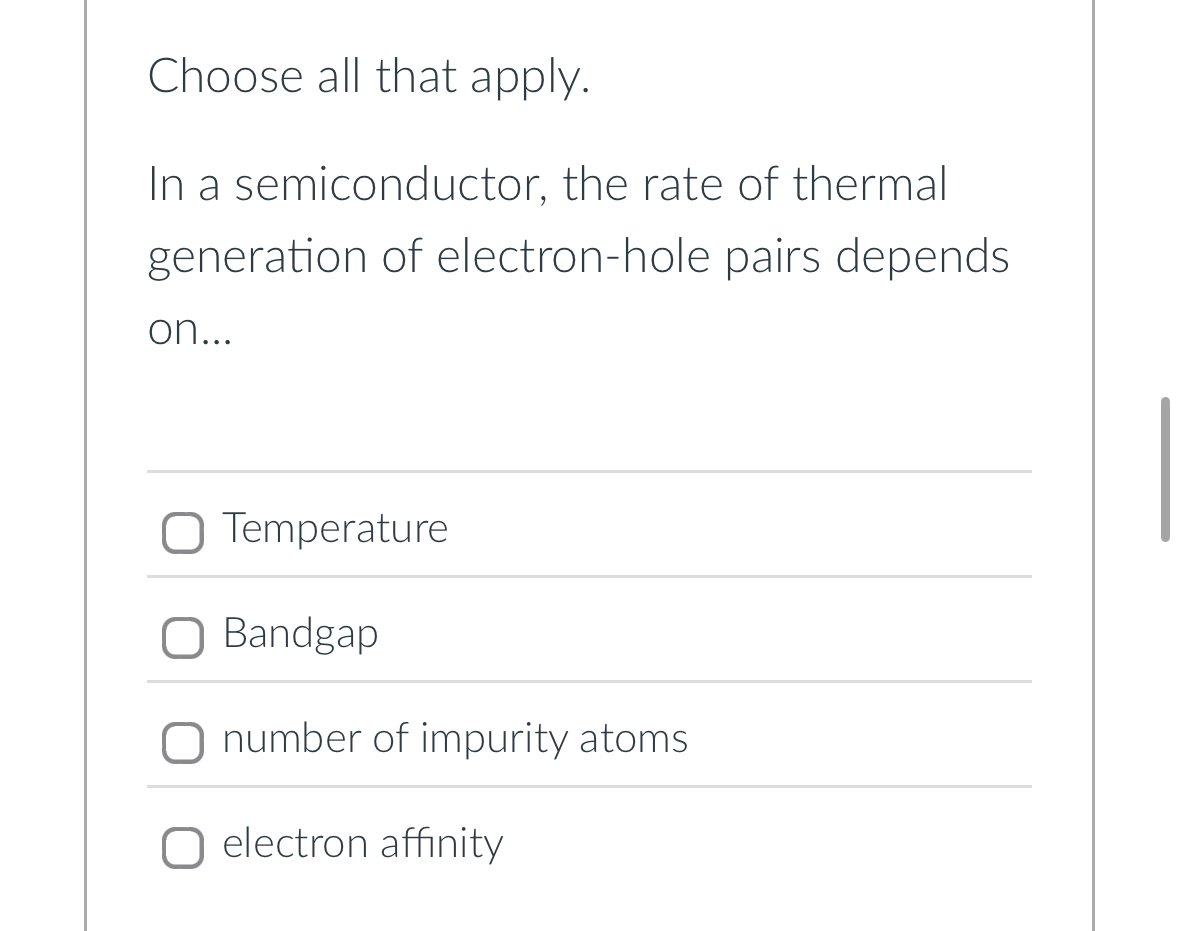Select Temperature by clicking its label text
1179x931 pixels.
point(335,529)
